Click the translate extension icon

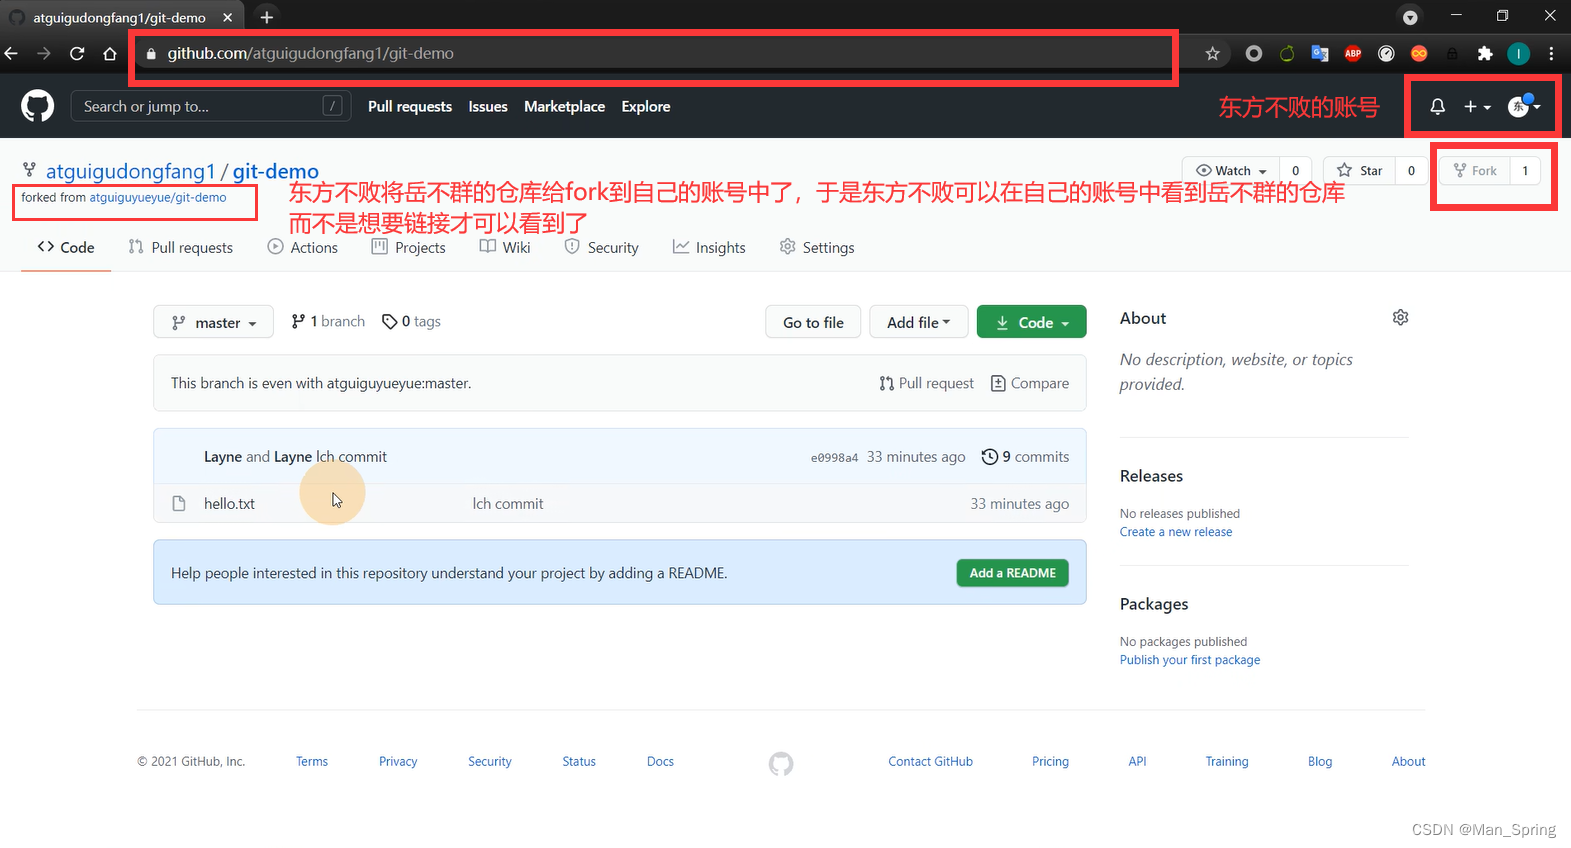pyautogui.click(x=1320, y=54)
